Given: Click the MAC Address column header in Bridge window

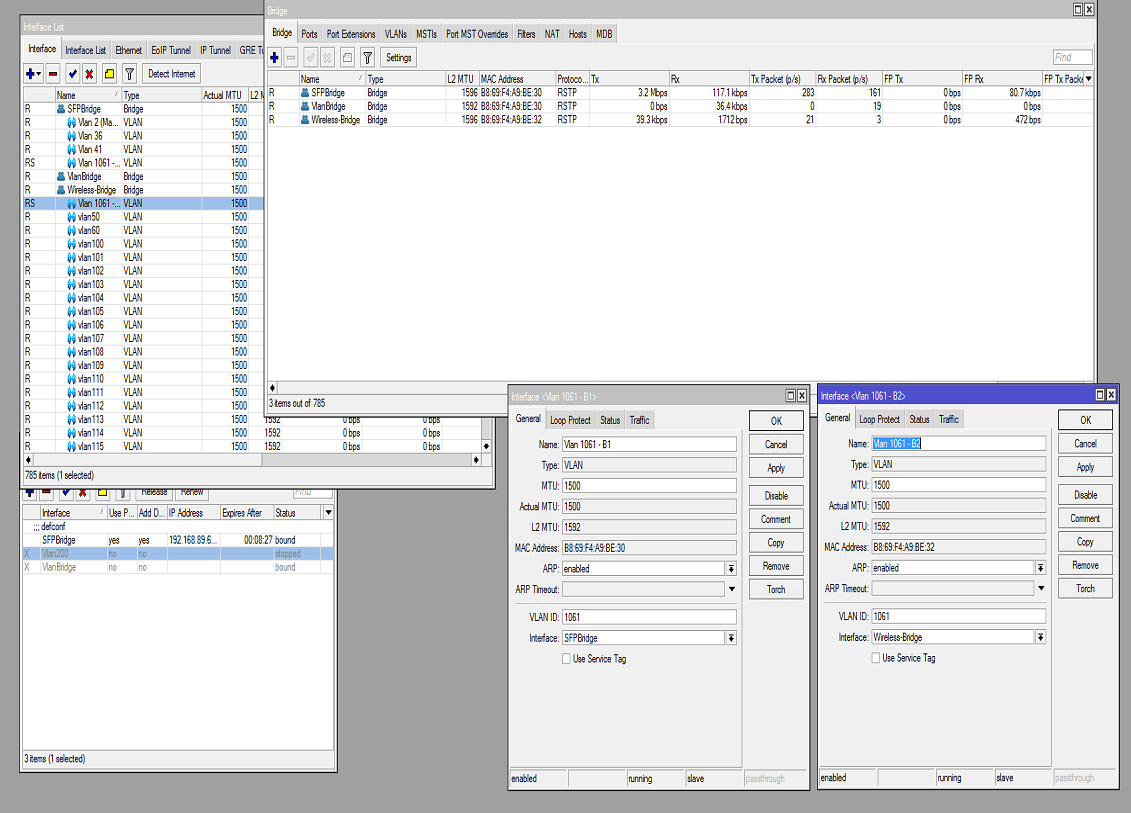Looking at the screenshot, I should click(x=516, y=79).
